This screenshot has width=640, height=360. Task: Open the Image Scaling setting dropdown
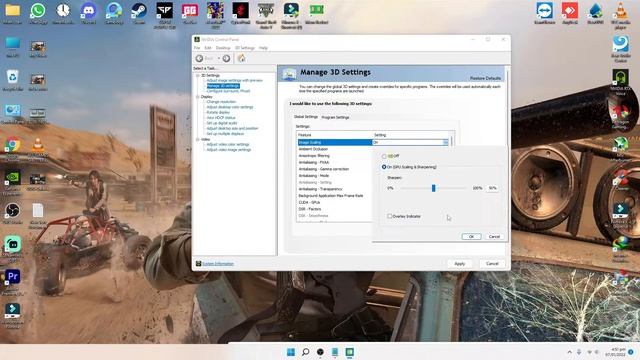(445, 142)
